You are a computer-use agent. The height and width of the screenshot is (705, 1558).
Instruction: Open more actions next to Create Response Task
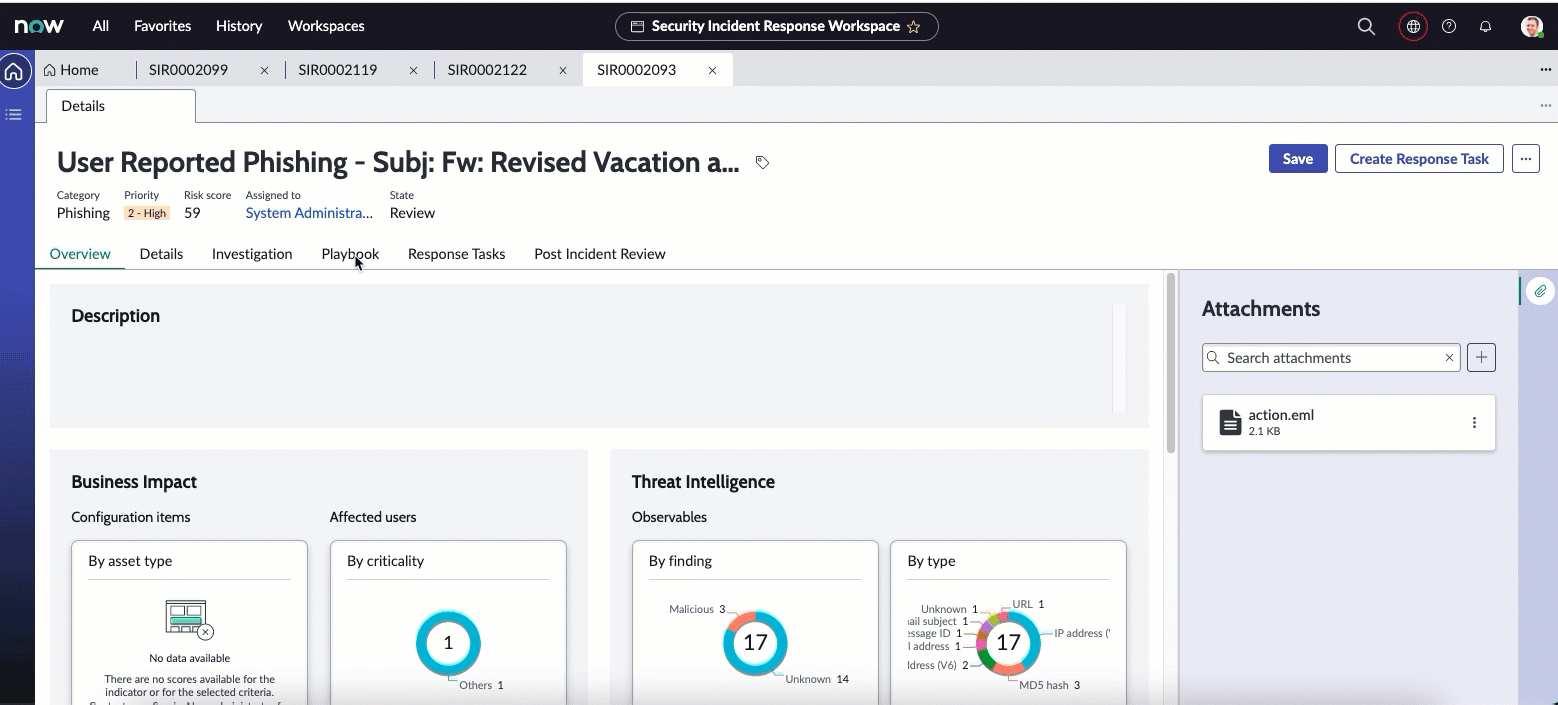pos(1525,158)
